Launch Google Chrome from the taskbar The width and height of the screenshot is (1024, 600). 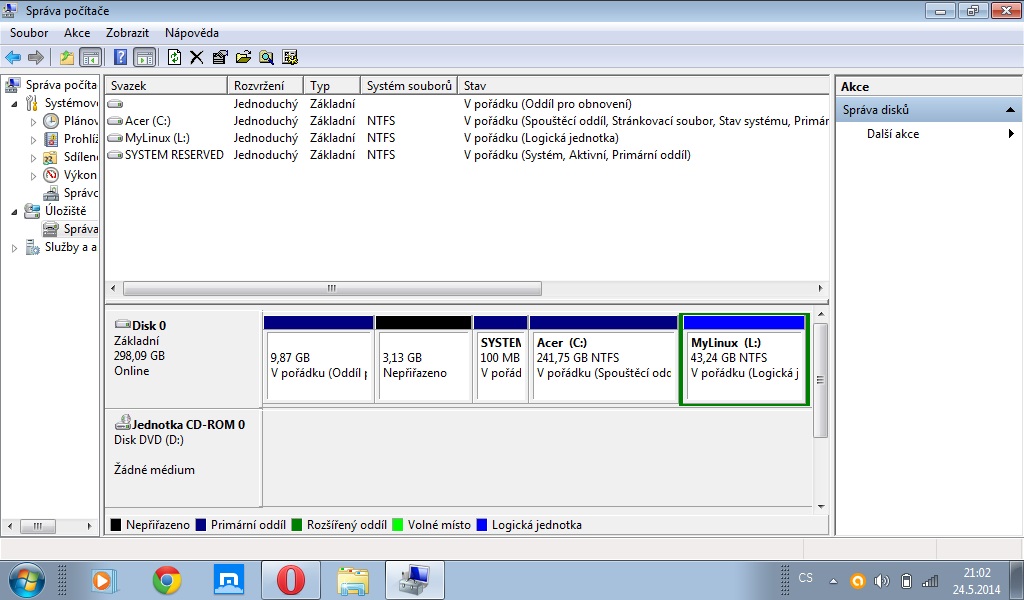coord(166,579)
